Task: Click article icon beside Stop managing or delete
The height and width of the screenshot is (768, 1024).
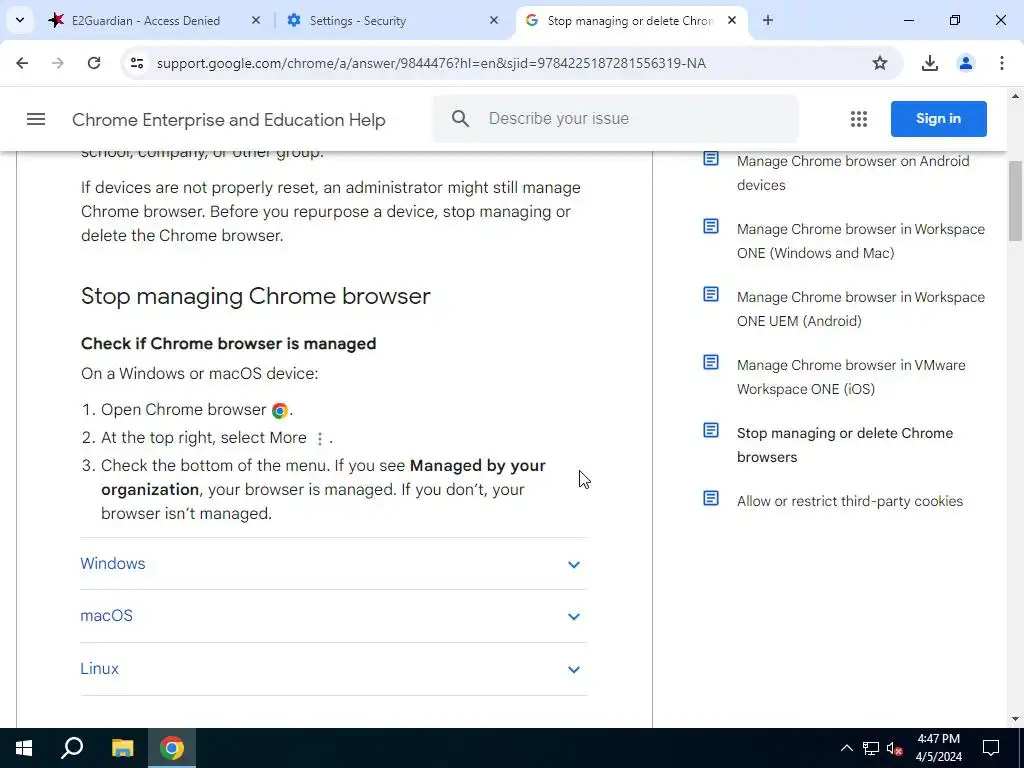Action: (711, 430)
